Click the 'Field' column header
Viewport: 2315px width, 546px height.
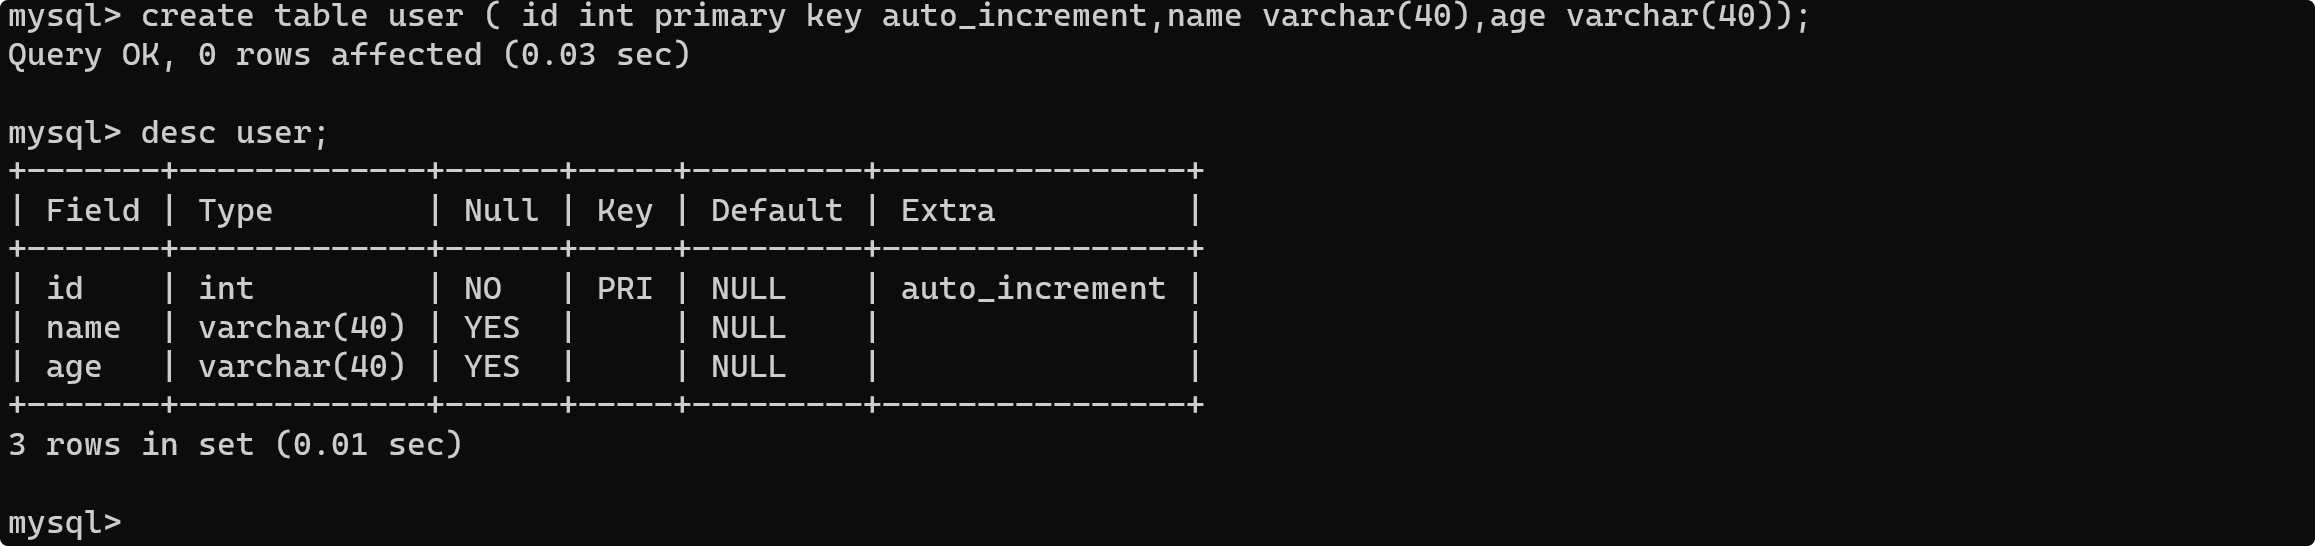pos(93,211)
